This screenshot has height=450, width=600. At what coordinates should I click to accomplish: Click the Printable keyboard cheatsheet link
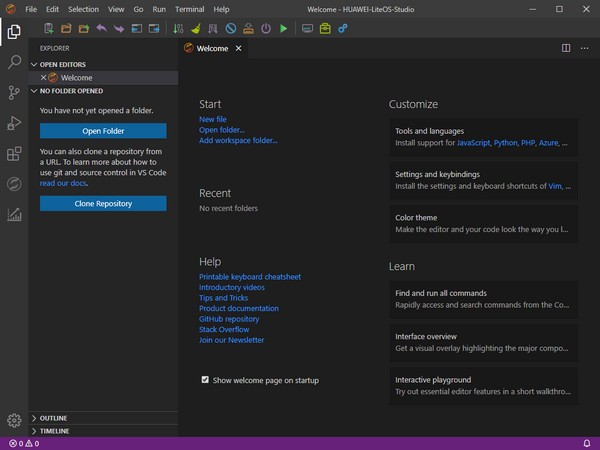point(250,277)
